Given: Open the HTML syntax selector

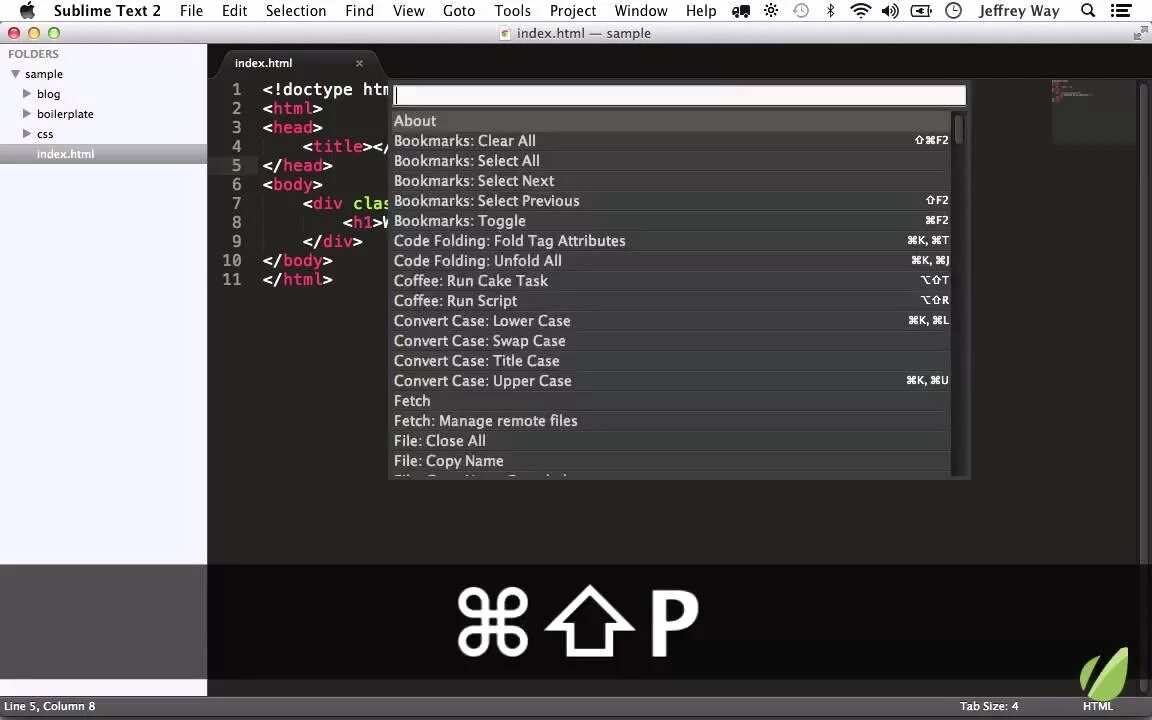Looking at the screenshot, I should (1098, 706).
